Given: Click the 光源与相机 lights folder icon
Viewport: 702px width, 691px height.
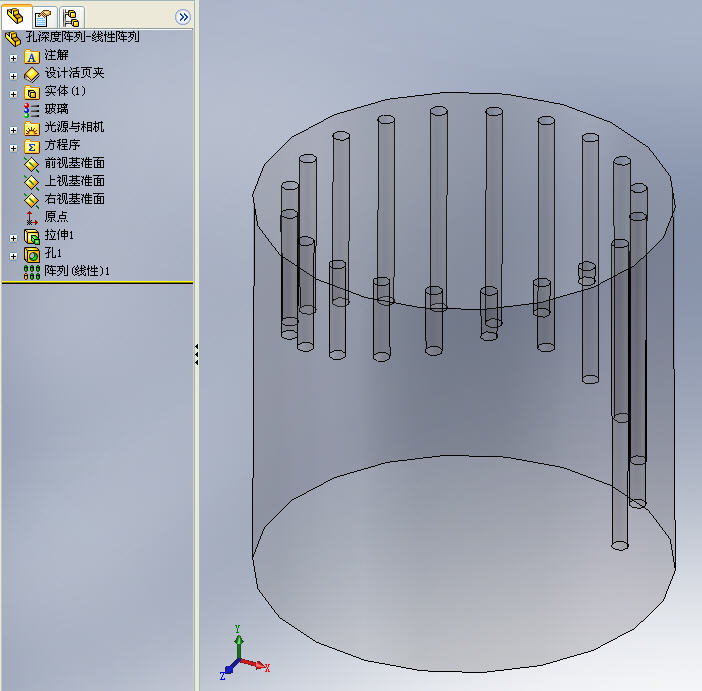Looking at the screenshot, I should (x=31, y=129).
